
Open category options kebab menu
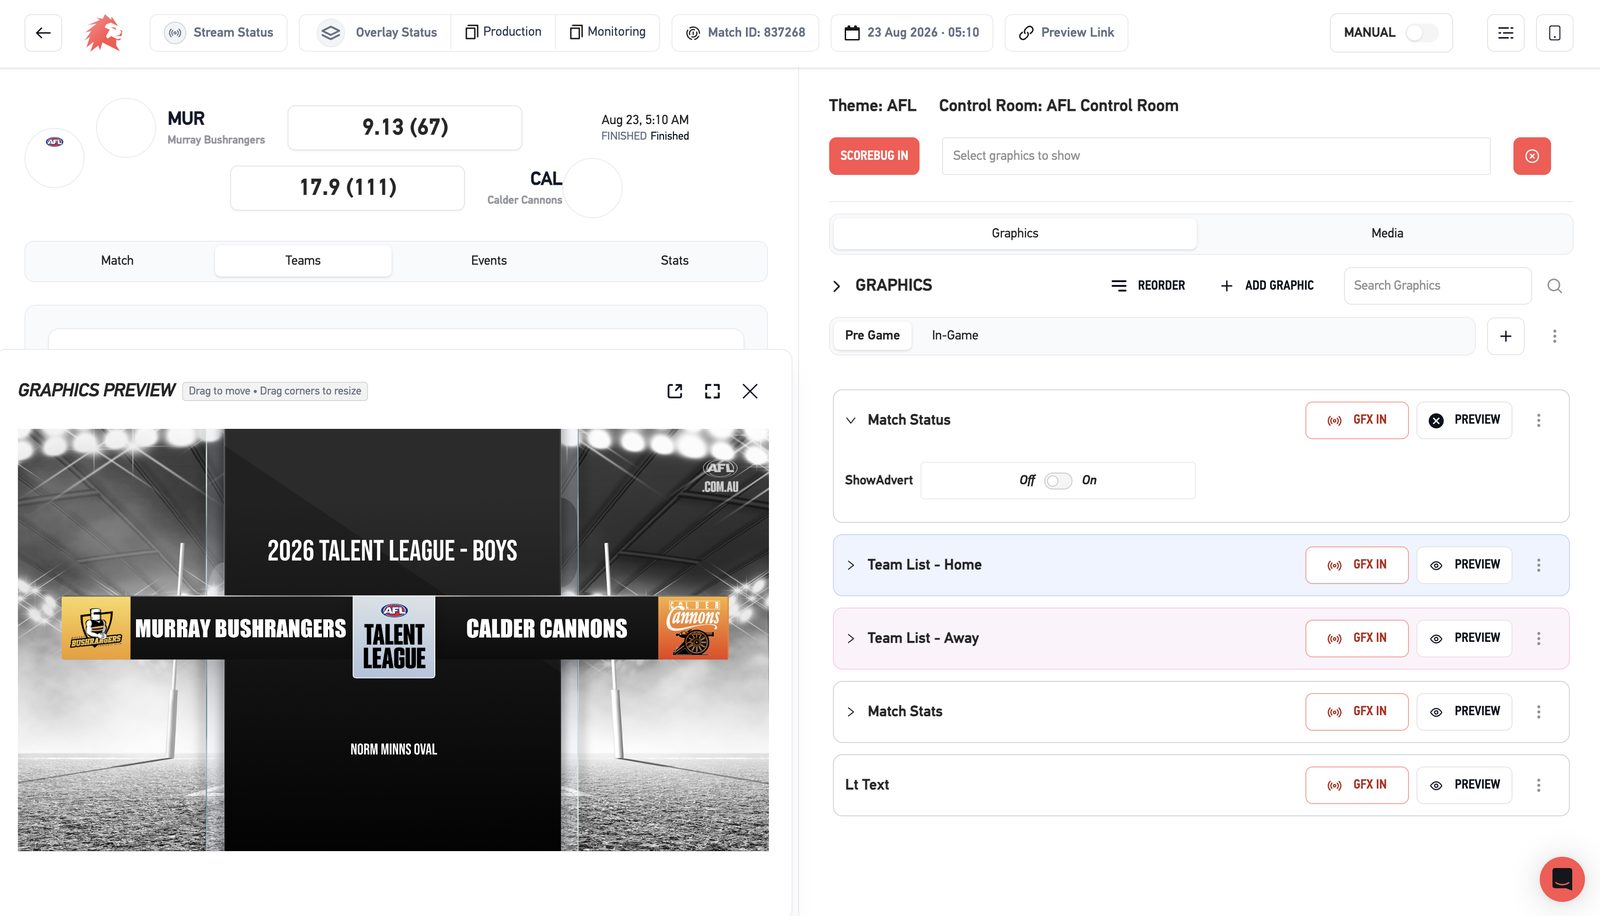1555,336
